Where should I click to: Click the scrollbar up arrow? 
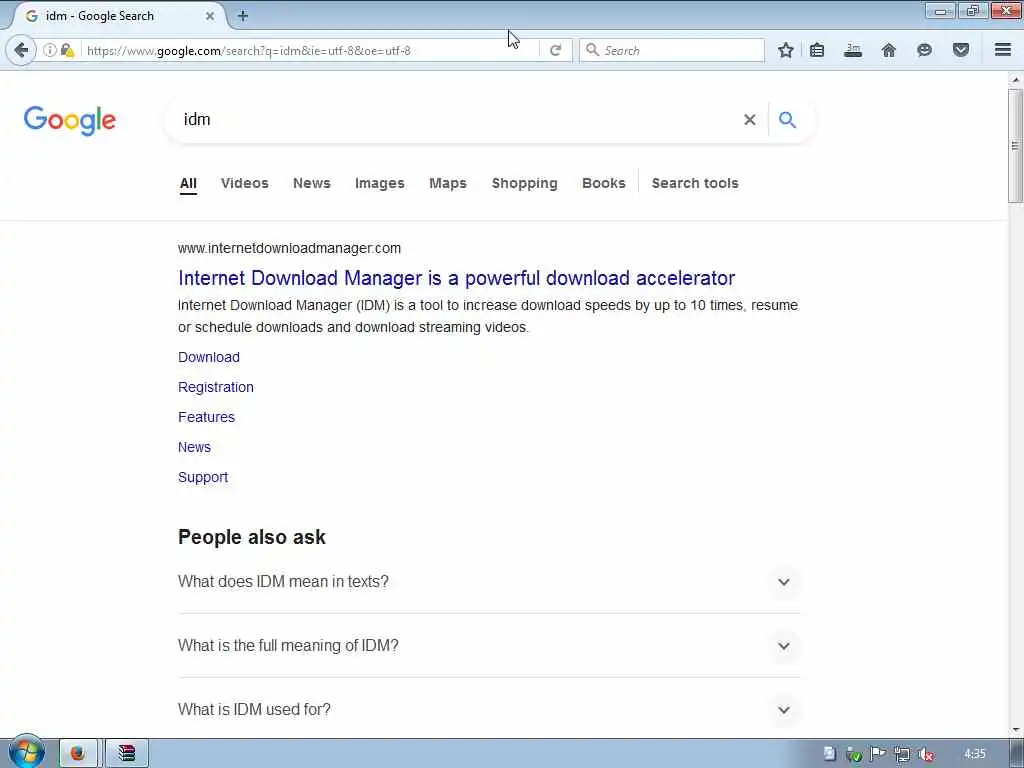click(x=1016, y=80)
